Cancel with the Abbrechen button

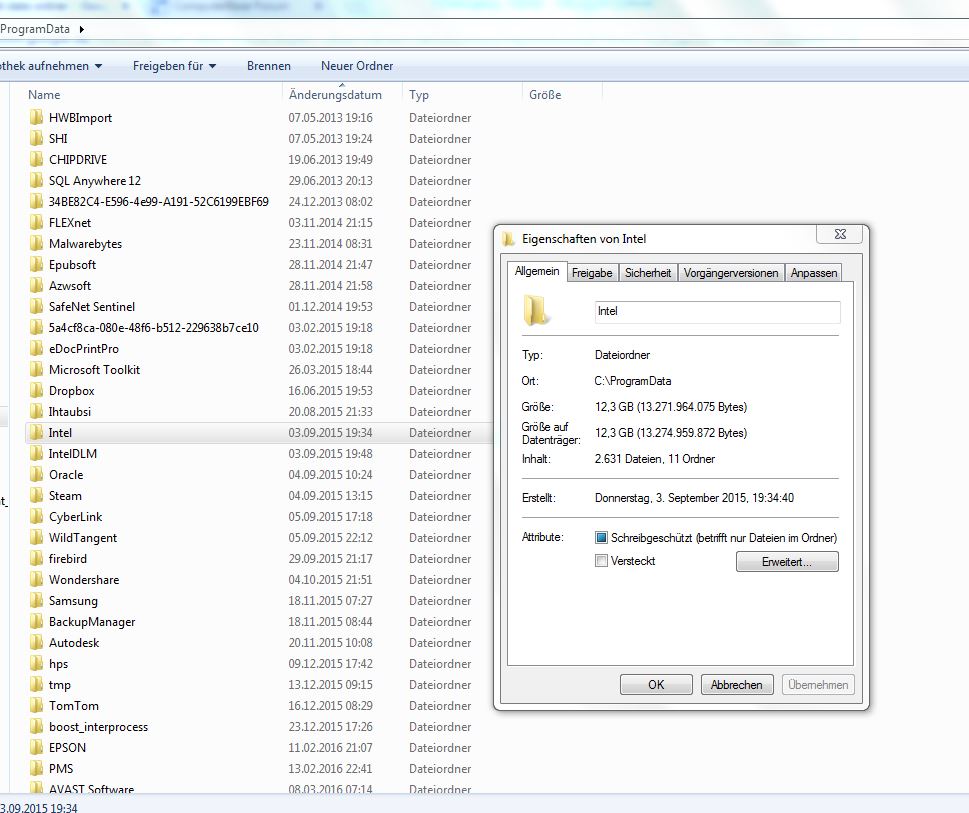[737, 685]
